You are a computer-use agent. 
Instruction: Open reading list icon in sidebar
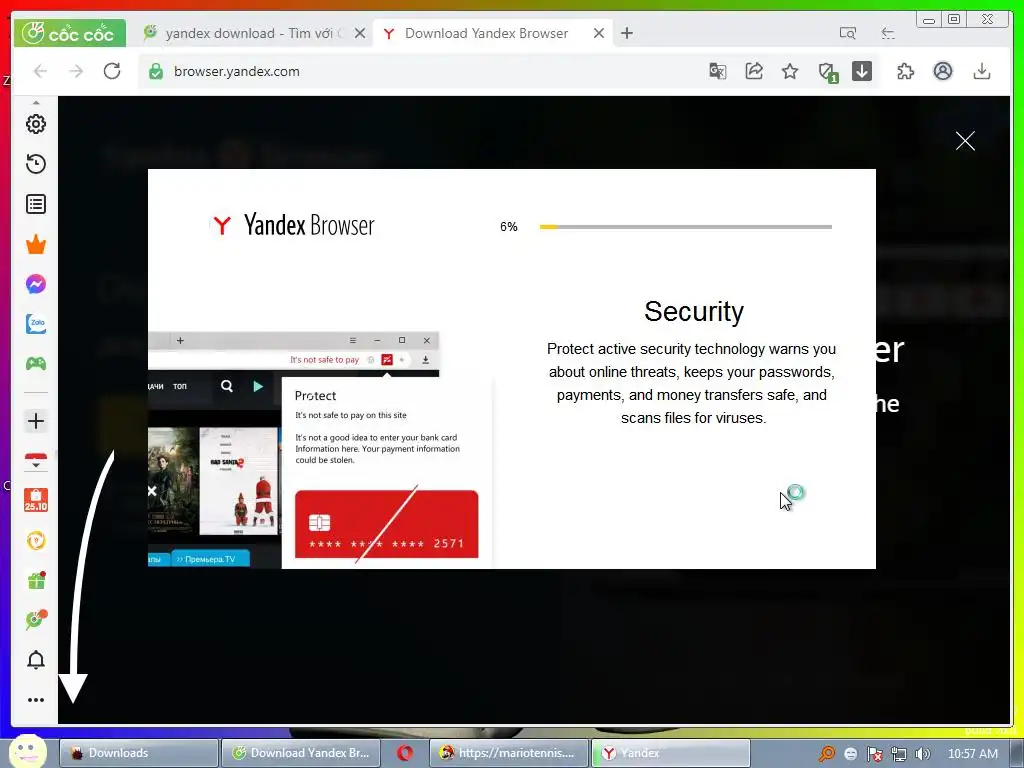pos(36,204)
